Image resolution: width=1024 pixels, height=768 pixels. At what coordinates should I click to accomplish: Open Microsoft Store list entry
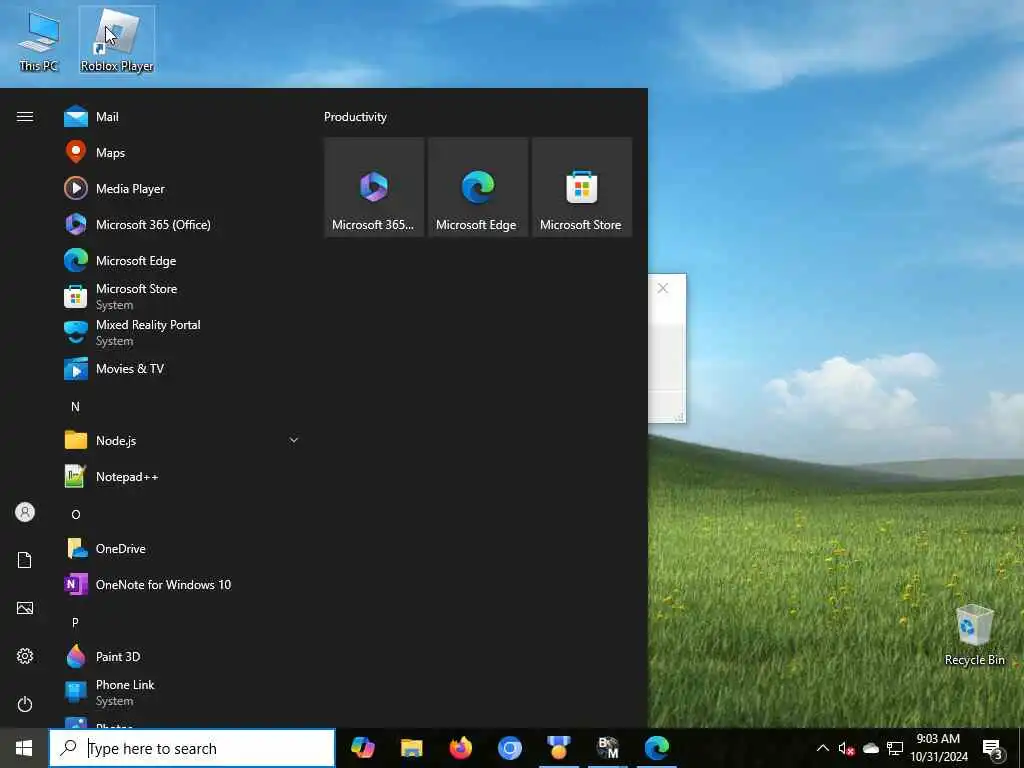pyautogui.click(x=182, y=296)
